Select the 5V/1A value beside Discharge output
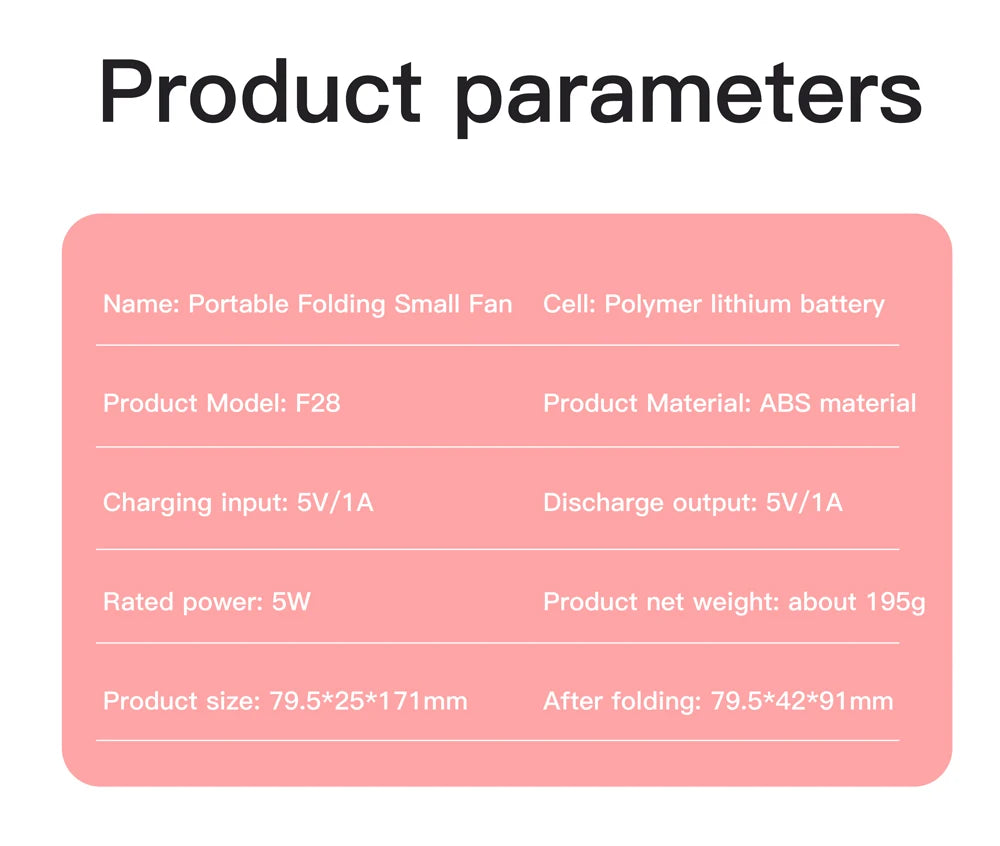This screenshot has width=1000, height=846. (x=804, y=502)
